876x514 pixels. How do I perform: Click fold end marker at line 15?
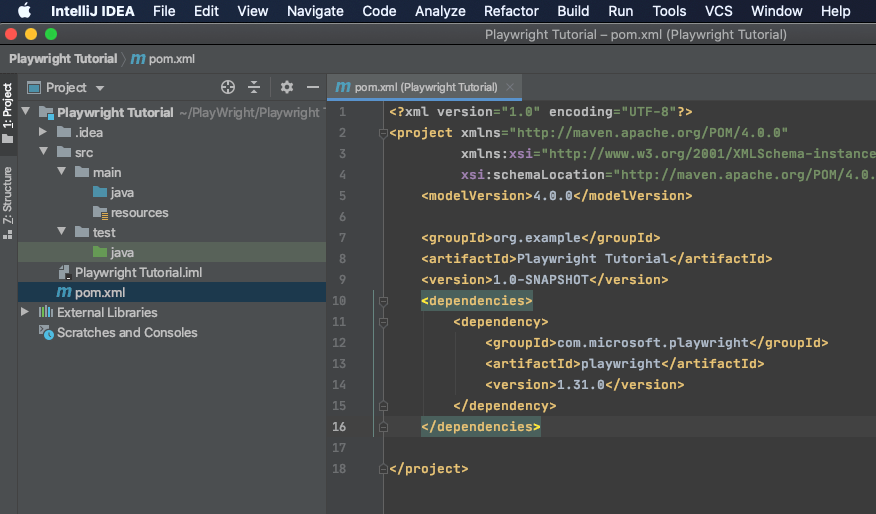click(x=383, y=406)
